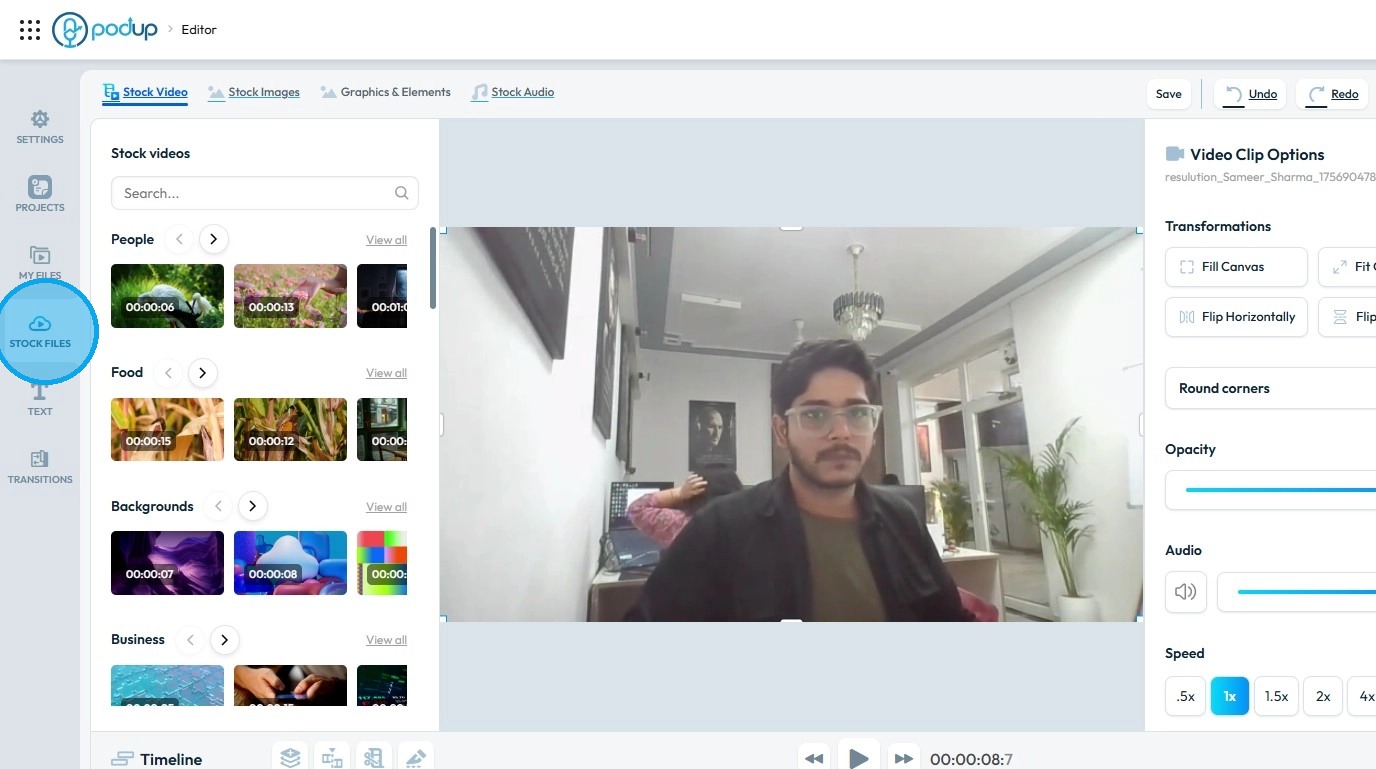Play the video preview

[858, 757]
